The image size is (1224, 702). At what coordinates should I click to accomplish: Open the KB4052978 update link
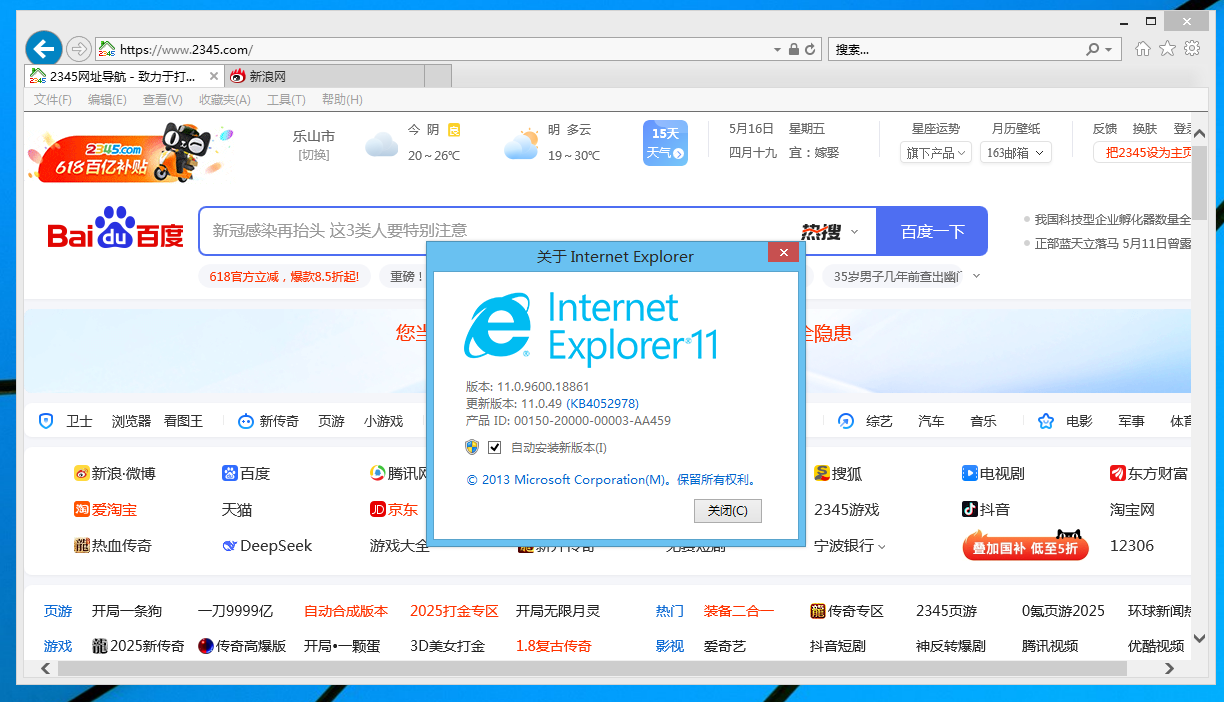[x=603, y=404]
